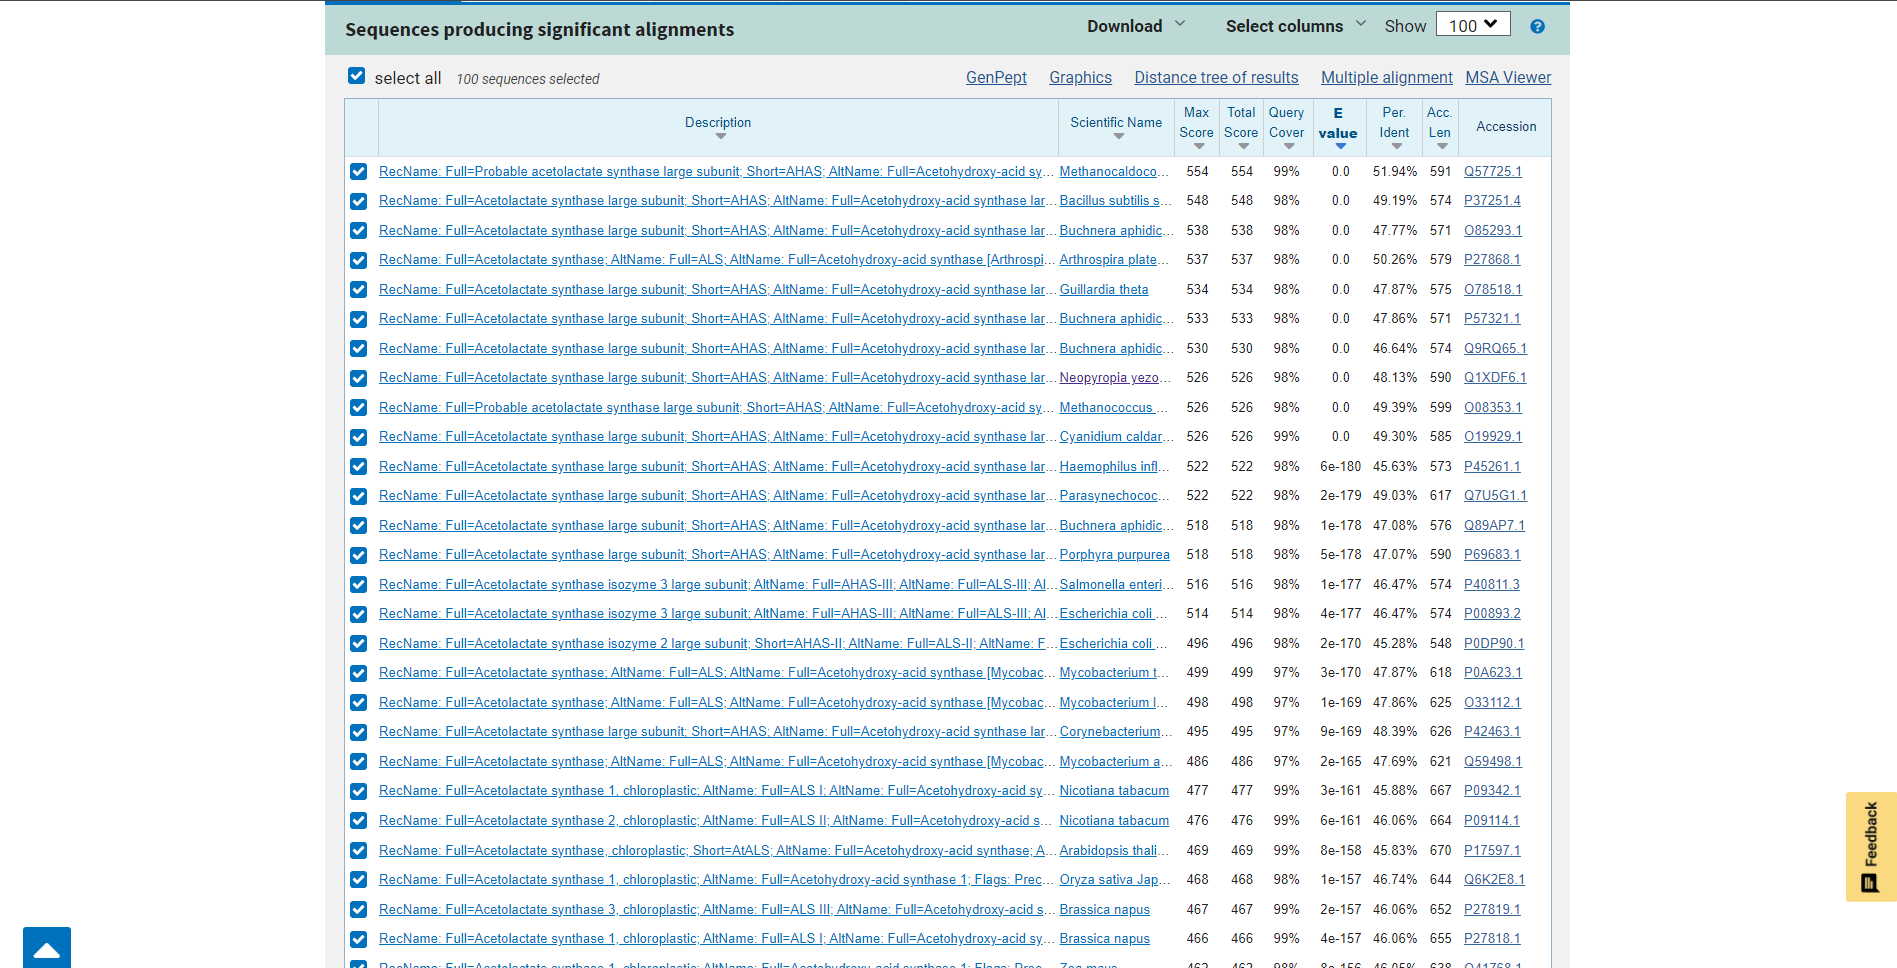Click the 'Sequences producing significant alignments' heading
Screen dimensions: 1897x968
point(540,29)
